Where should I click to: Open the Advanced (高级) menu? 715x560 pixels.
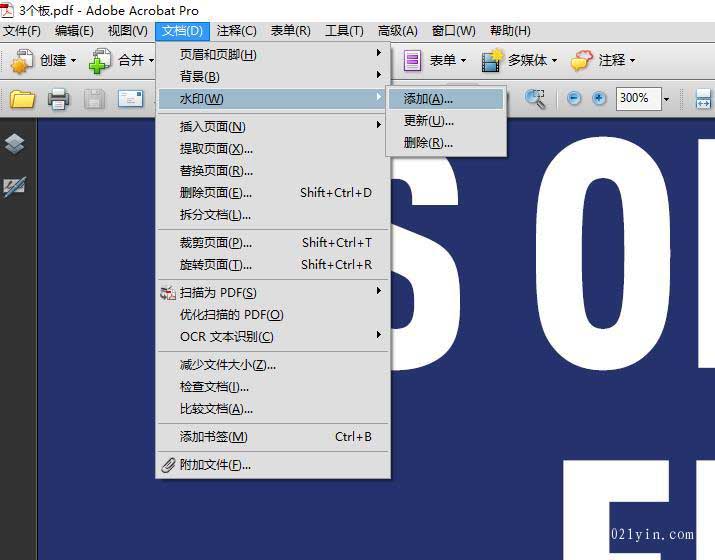coord(398,31)
